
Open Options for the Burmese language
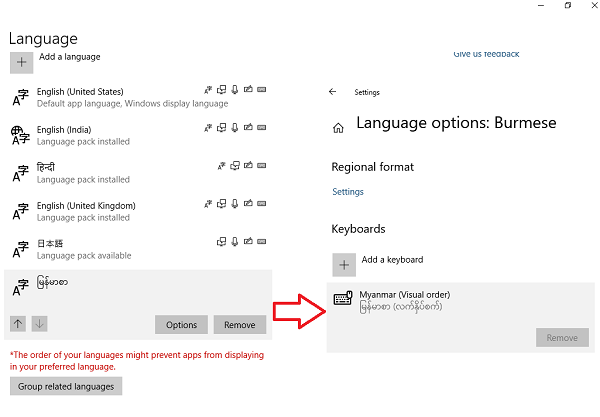pos(181,325)
